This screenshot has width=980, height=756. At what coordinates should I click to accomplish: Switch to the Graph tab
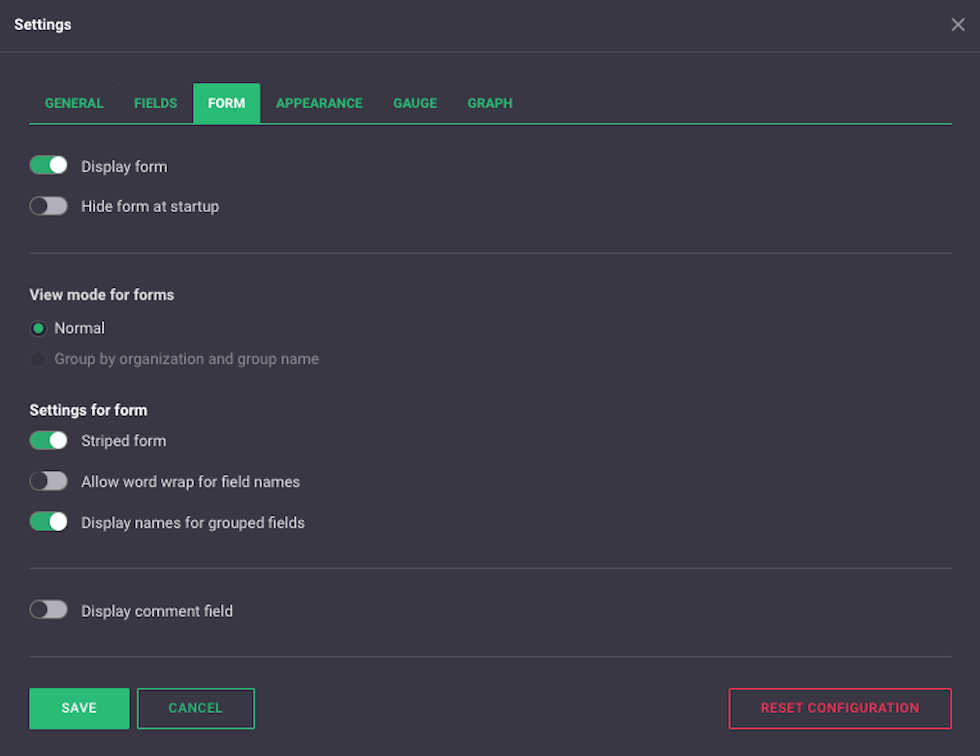490,103
